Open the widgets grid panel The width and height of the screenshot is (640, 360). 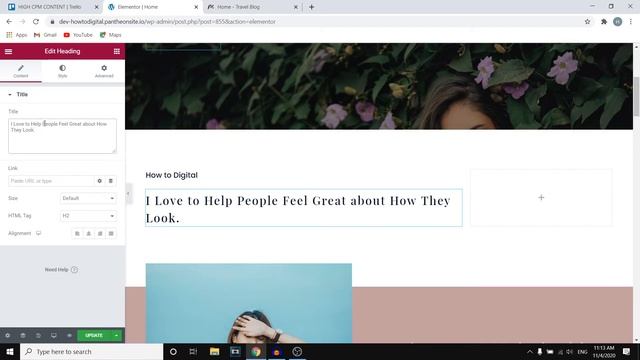point(117,51)
